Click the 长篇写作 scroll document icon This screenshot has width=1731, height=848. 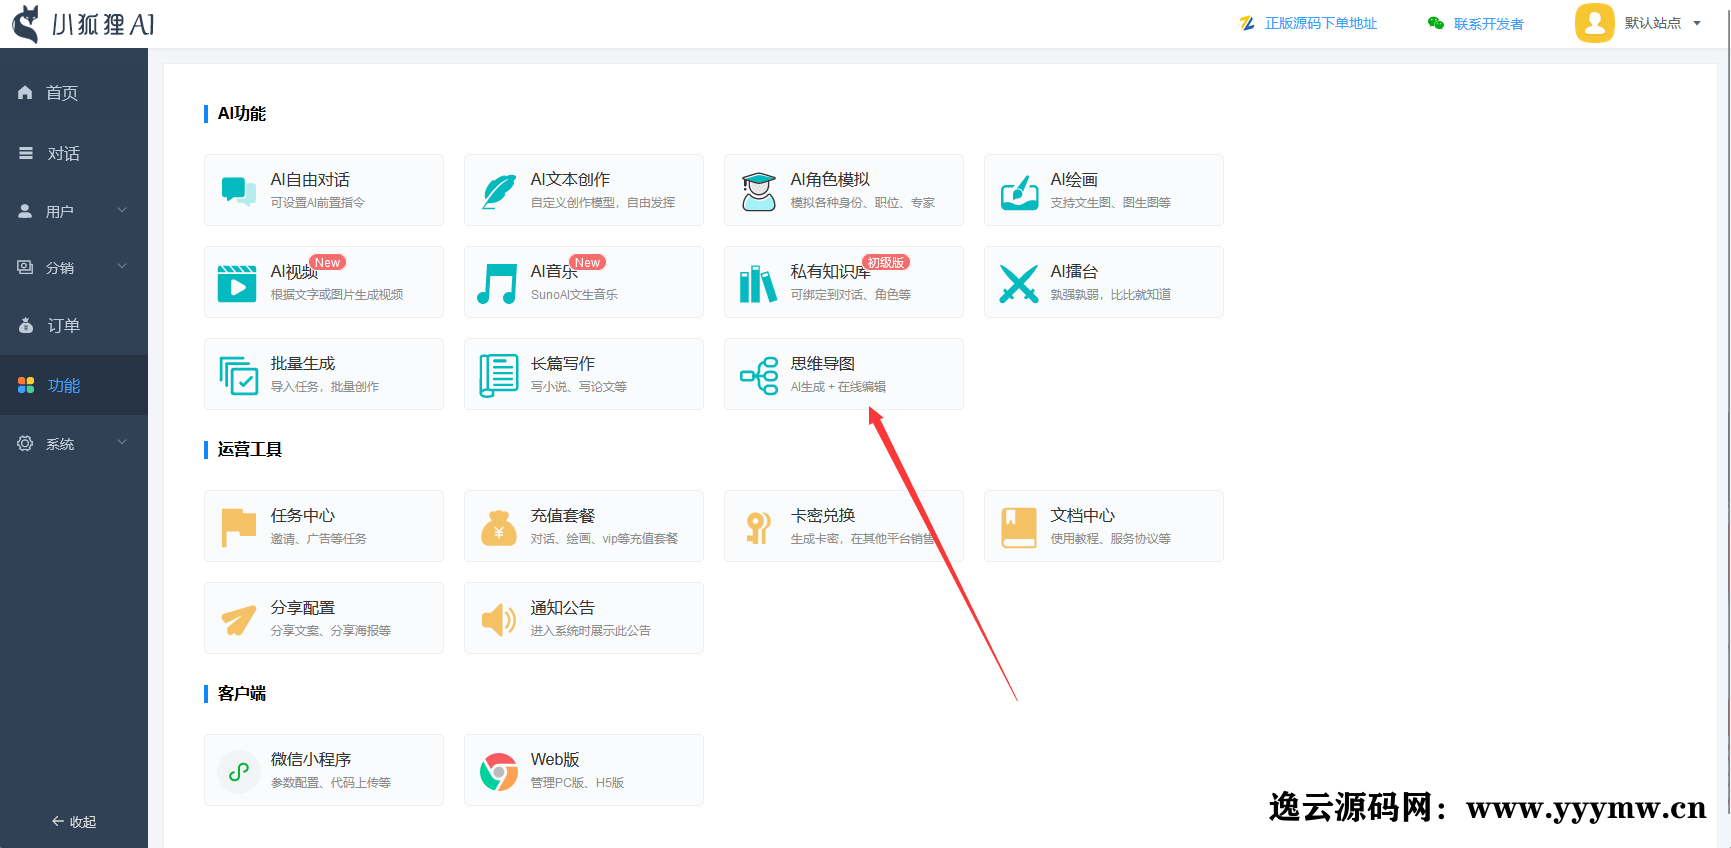tap(499, 375)
